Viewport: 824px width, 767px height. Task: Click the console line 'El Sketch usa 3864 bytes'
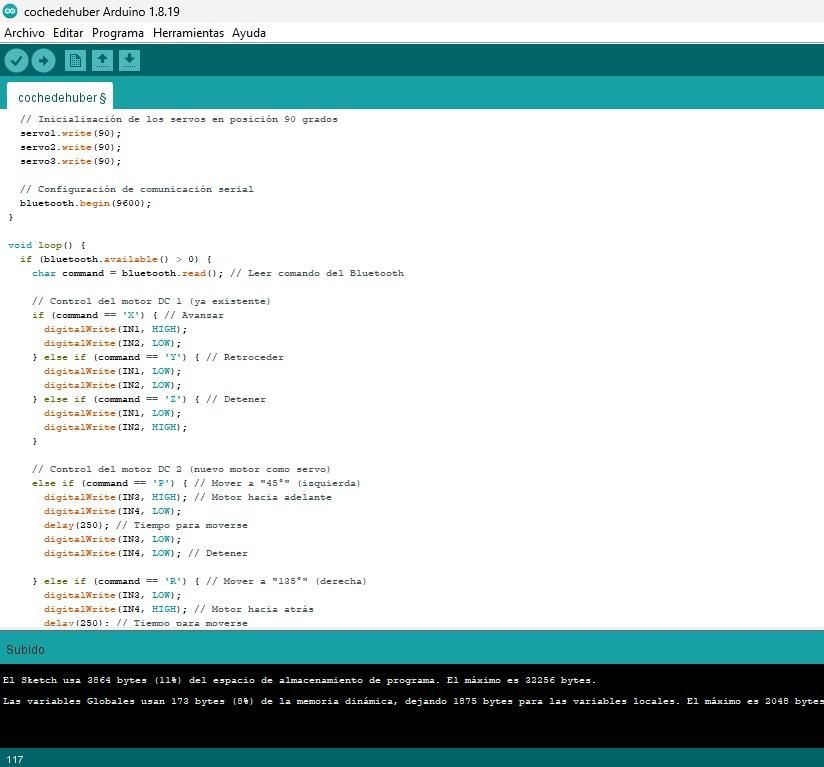click(x=299, y=680)
